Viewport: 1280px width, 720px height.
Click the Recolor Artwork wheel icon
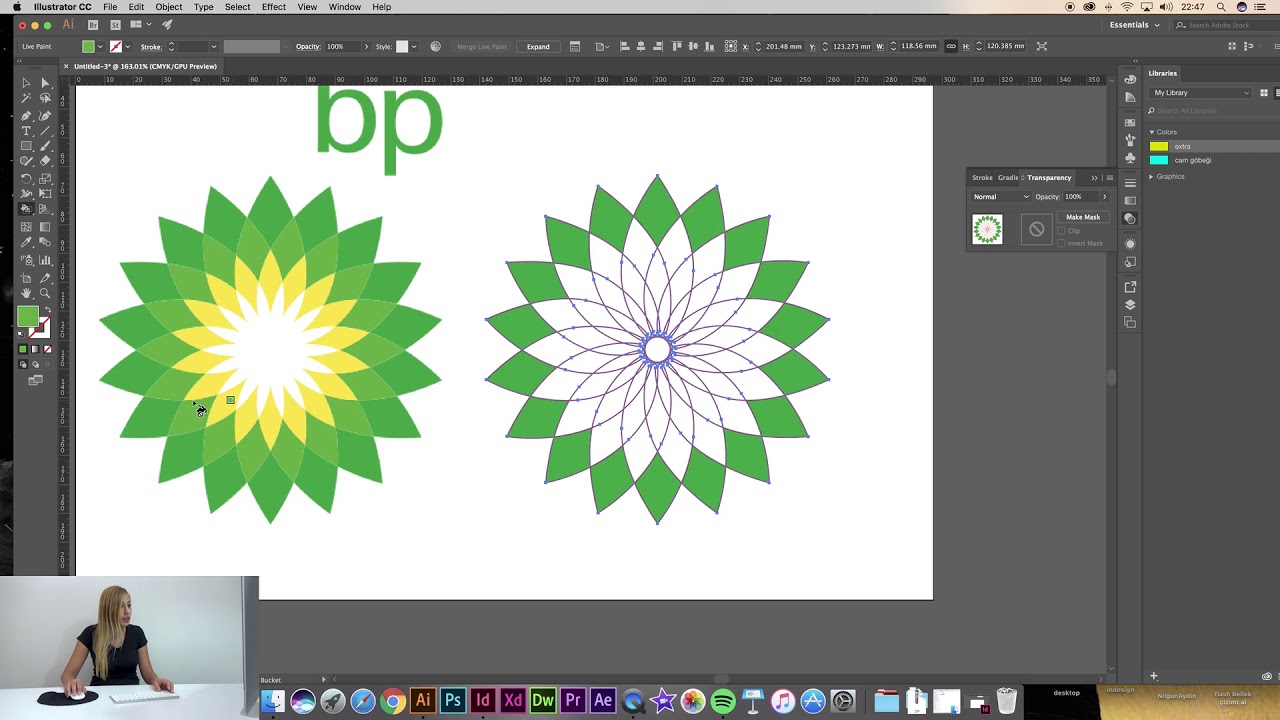point(435,46)
